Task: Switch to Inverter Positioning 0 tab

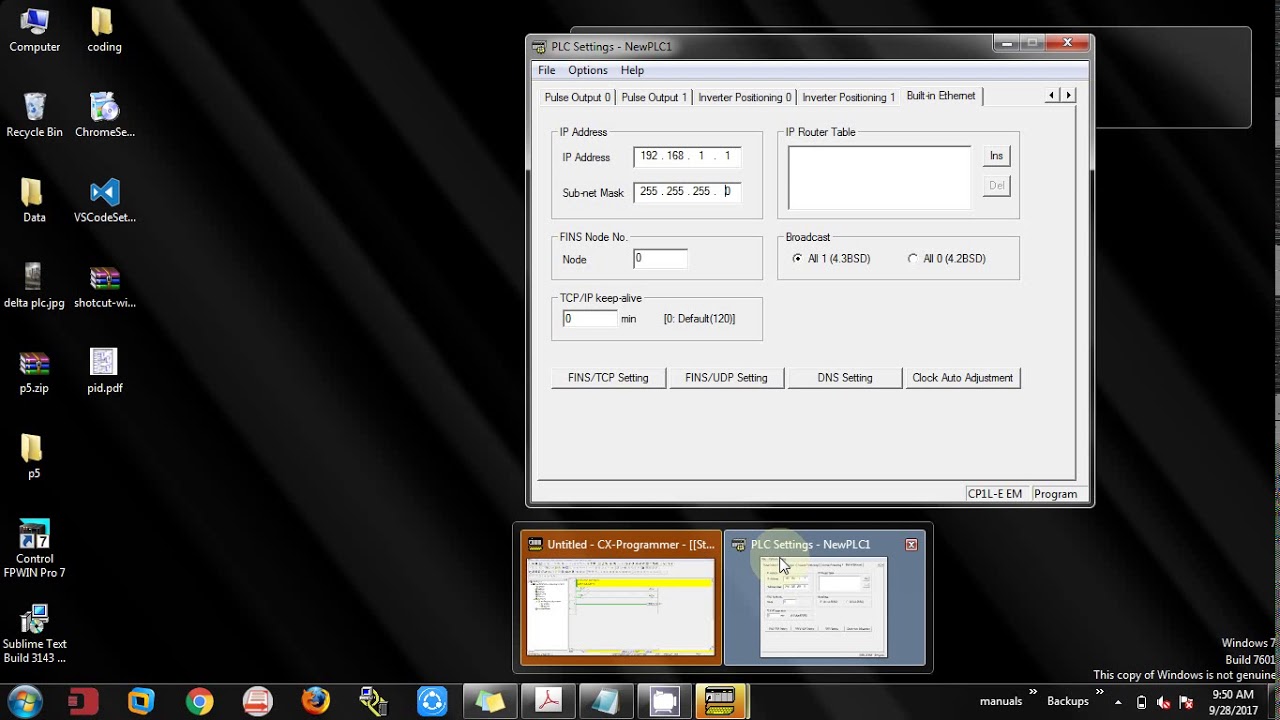Action: (745, 98)
